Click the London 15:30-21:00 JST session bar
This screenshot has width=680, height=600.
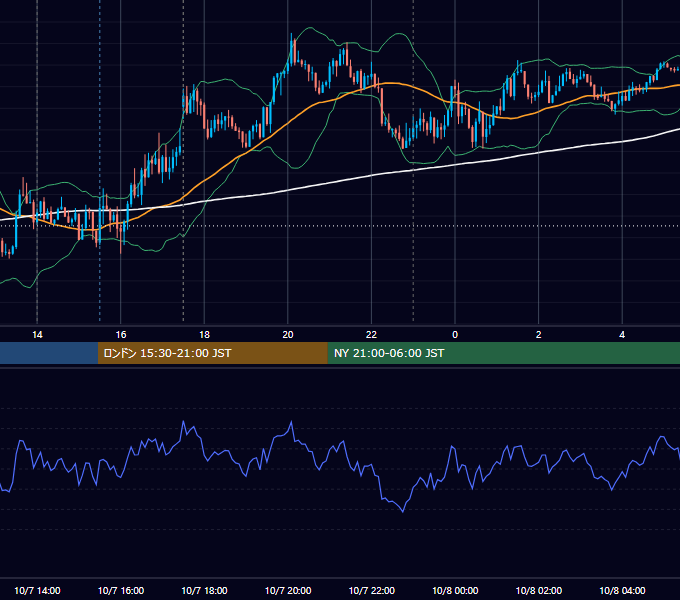click(x=212, y=353)
